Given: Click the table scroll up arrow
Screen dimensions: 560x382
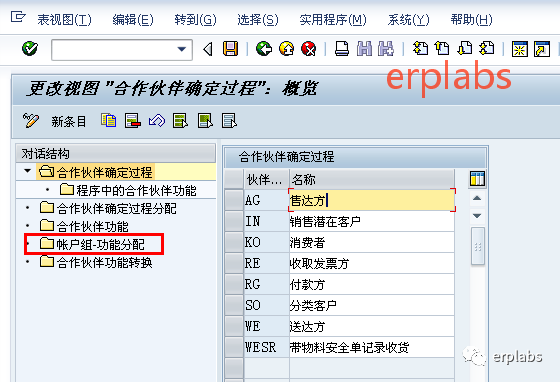Looking at the screenshot, I should (477, 198).
